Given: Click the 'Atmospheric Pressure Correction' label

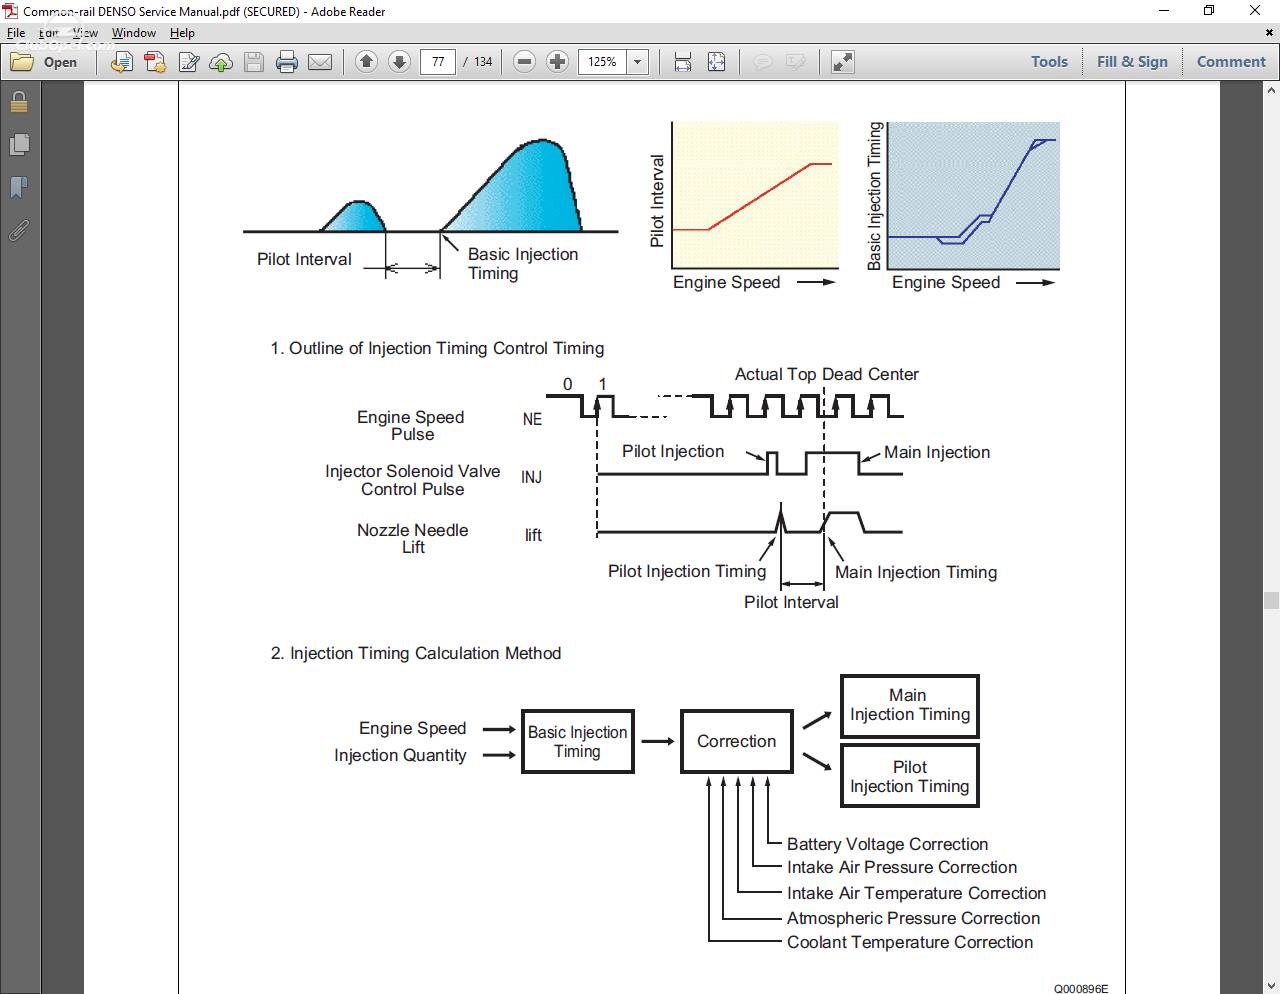Looking at the screenshot, I should (913, 918).
